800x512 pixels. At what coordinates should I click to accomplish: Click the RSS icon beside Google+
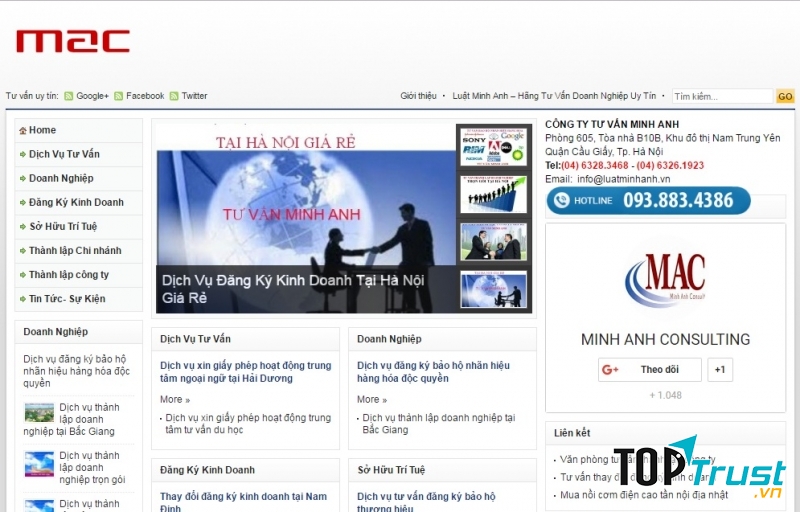[68, 96]
